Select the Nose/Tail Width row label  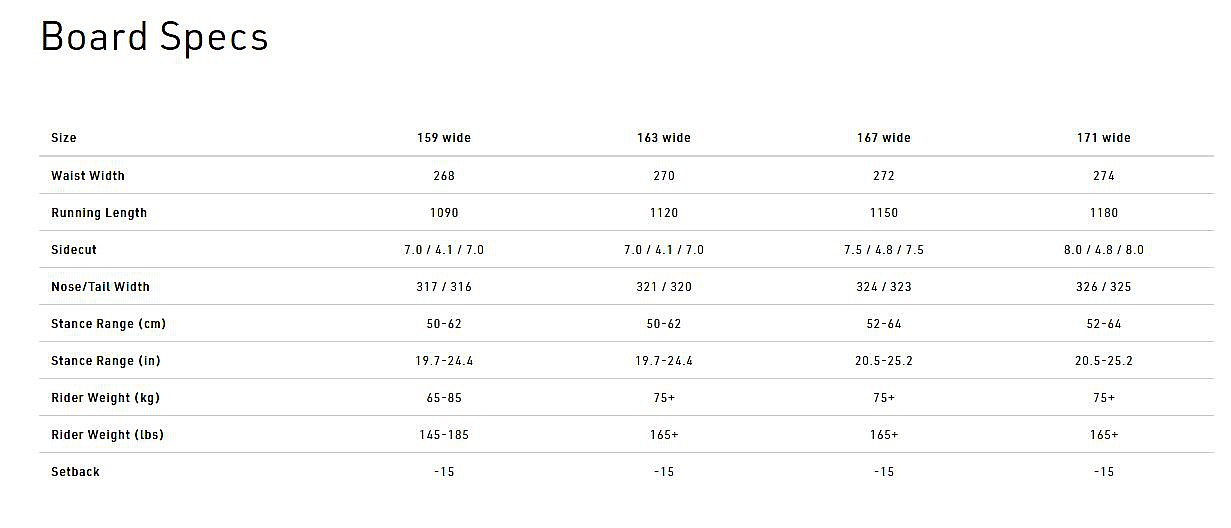[x=100, y=287]
